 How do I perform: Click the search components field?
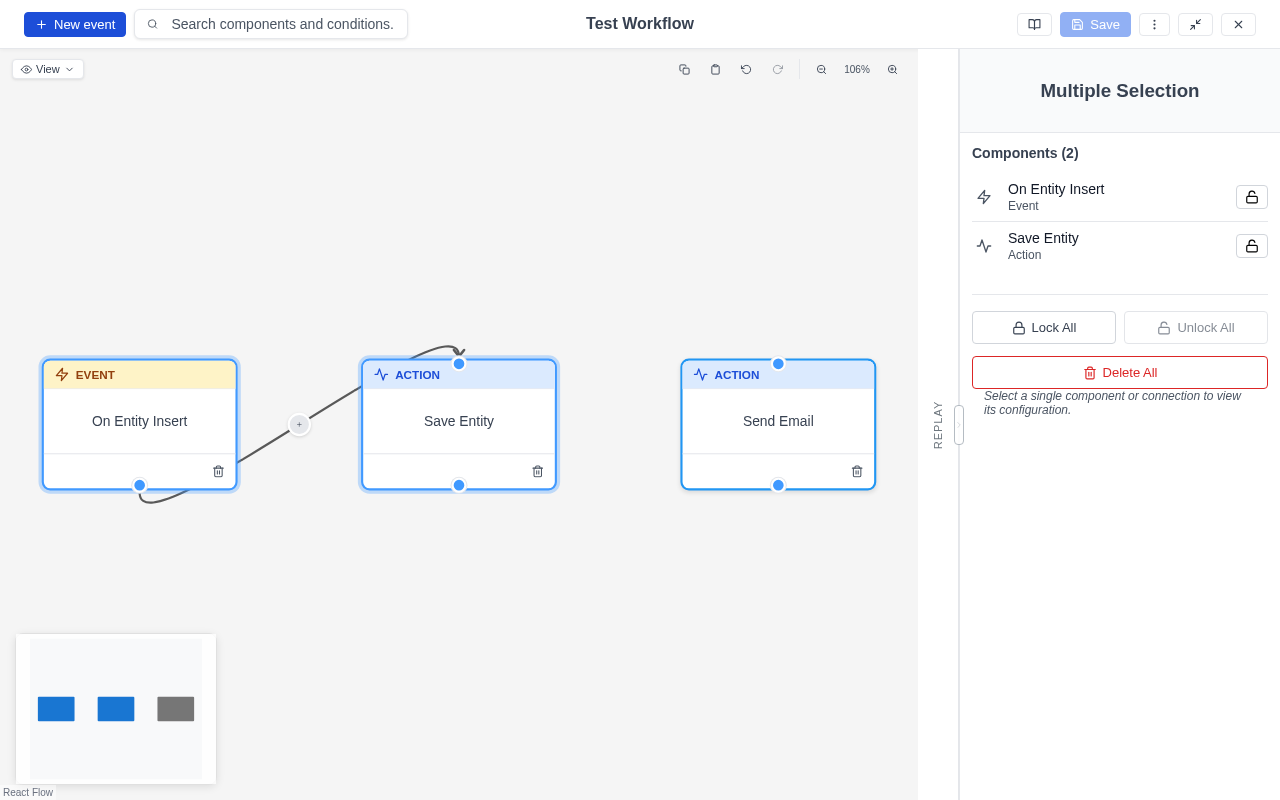[x=270, y=24]
